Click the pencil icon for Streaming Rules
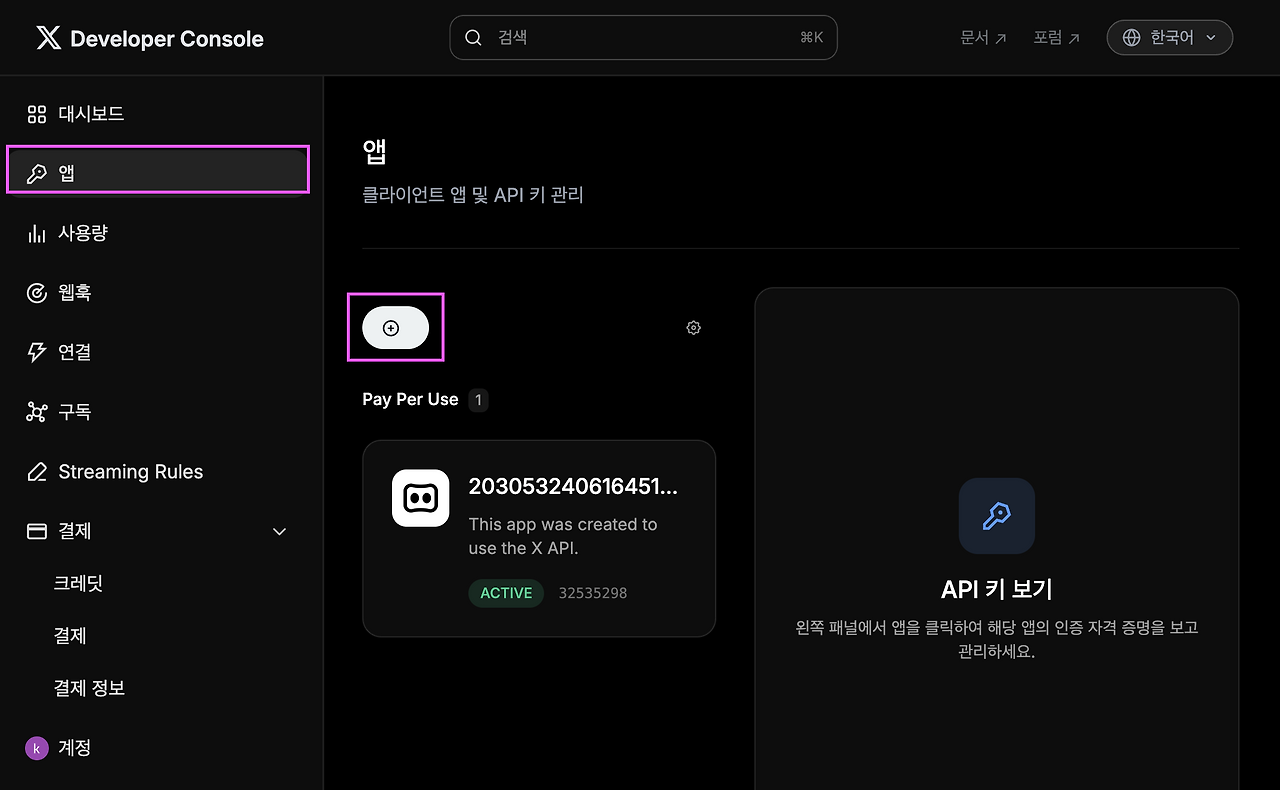1280x790 pixels. click(x=37, y=472)
